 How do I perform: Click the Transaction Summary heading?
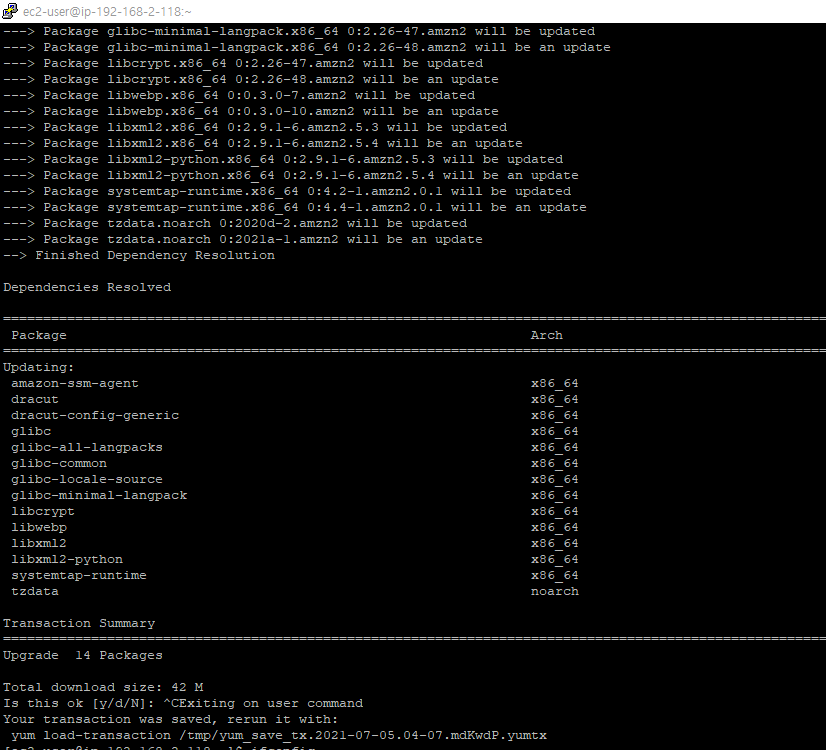click(79, 623)
